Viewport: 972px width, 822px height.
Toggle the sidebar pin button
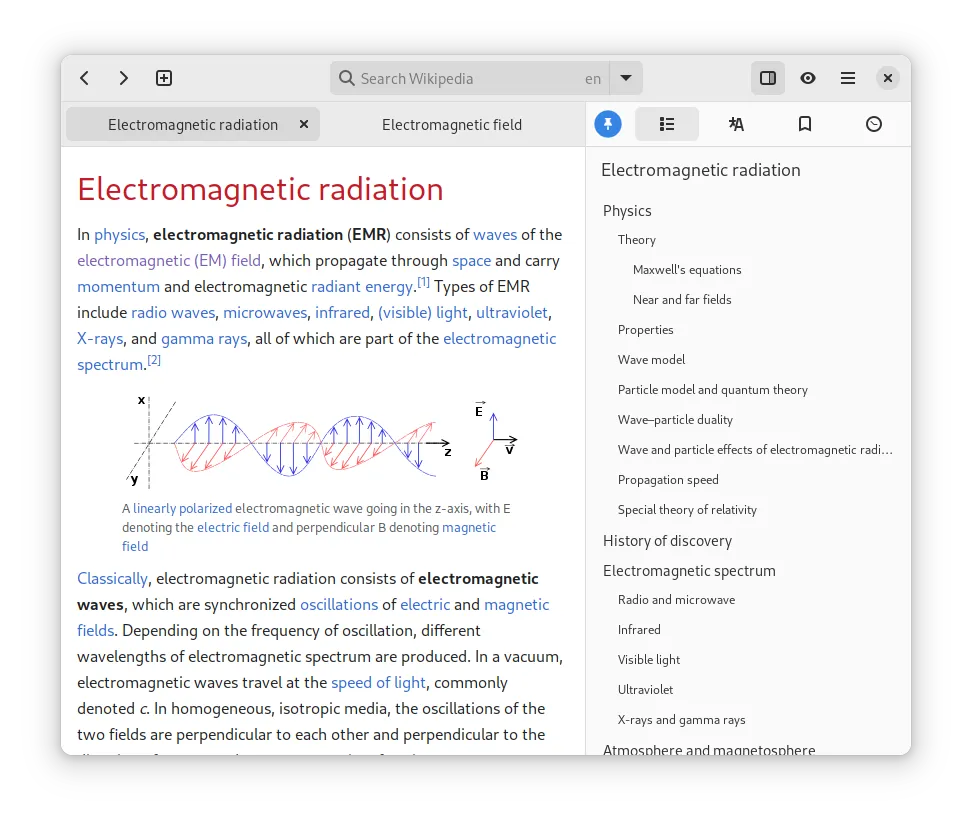(x=608, y=124)
